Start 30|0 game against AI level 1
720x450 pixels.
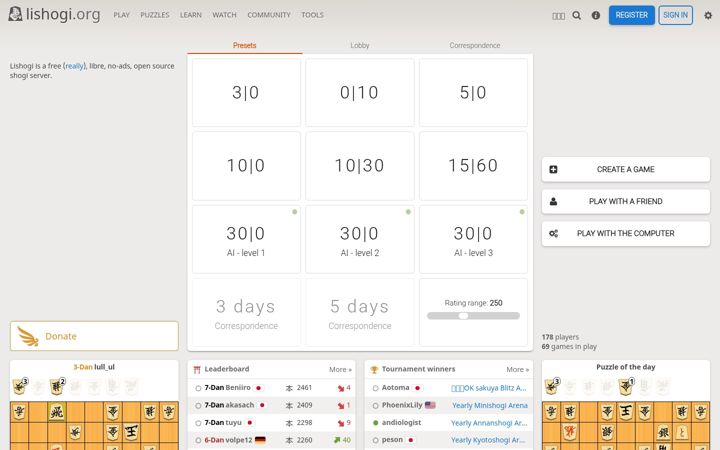(x=246, y=239)
